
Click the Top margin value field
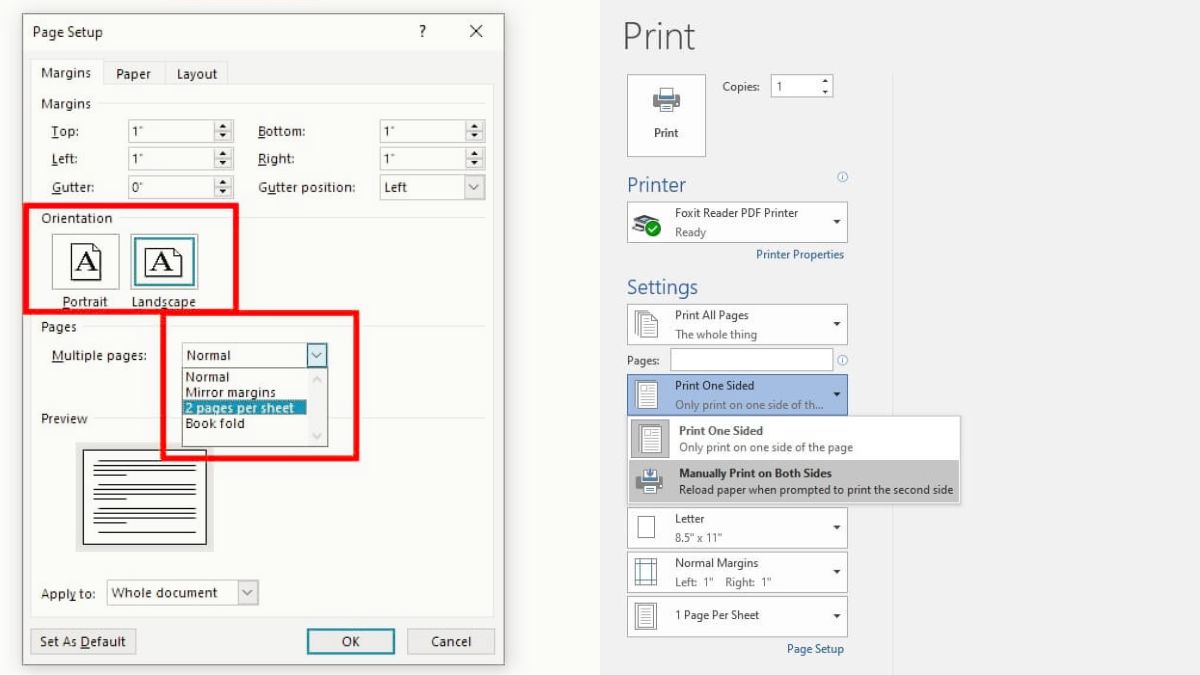(x=171, y=131)
